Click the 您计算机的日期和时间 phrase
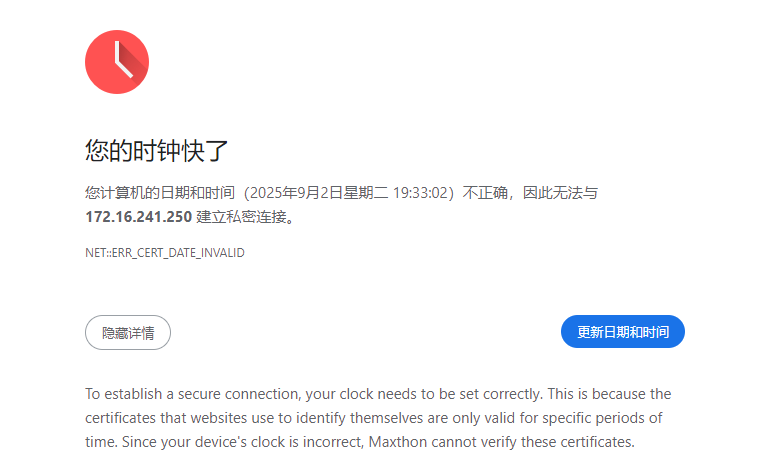This screenshot has width=757, height=474. (x=160, y=193)
